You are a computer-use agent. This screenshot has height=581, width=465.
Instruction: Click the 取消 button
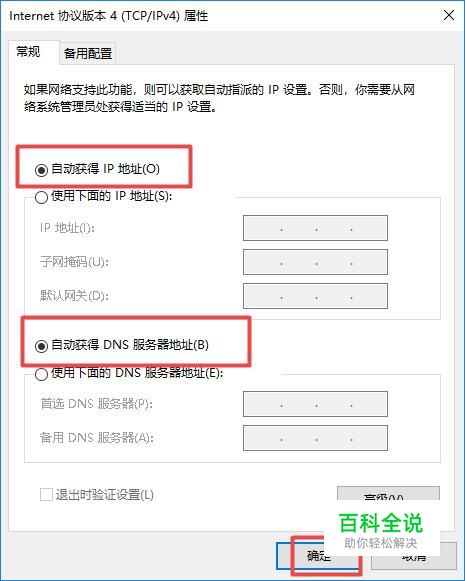413,555
